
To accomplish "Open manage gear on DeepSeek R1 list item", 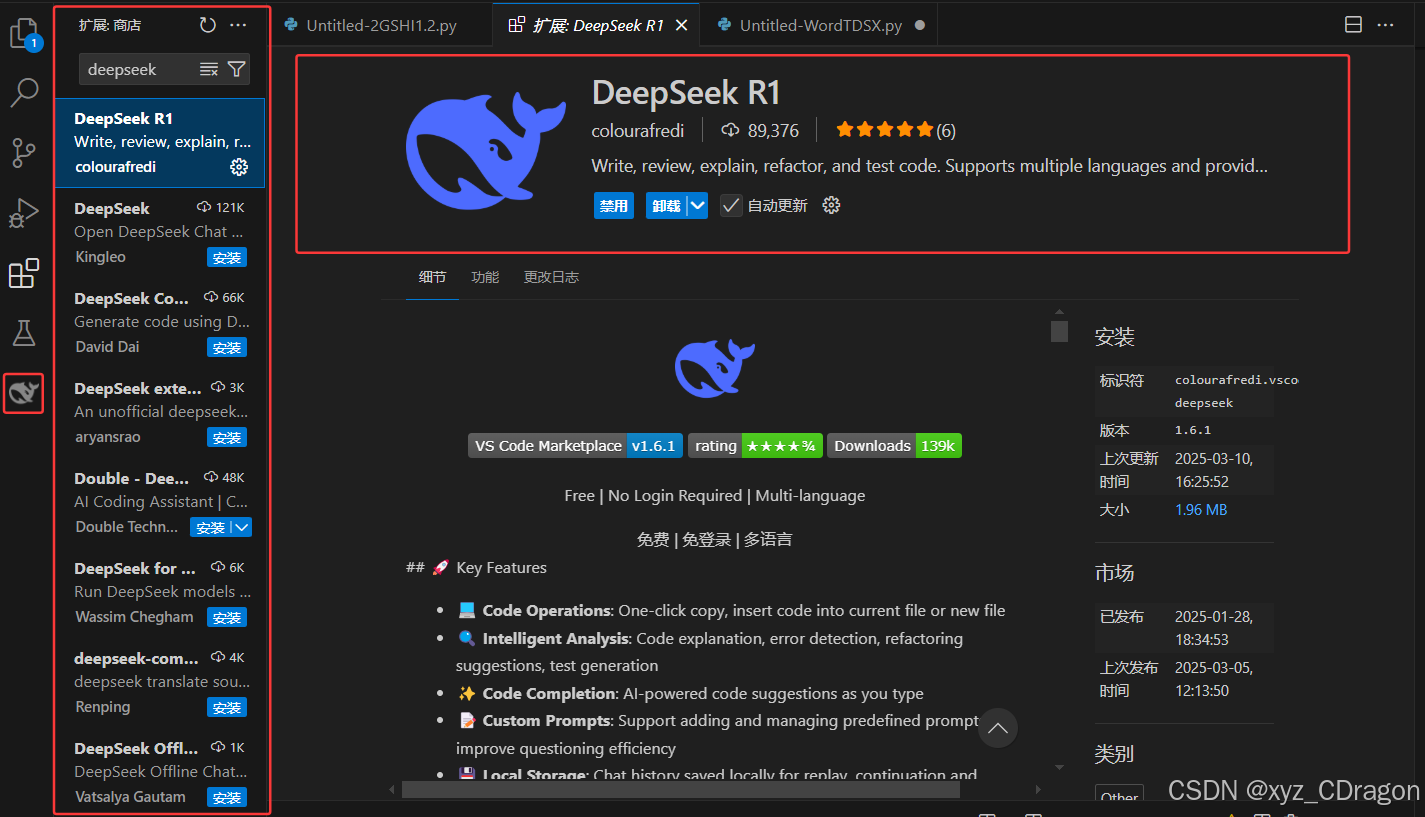I will (x=239, y=167).
